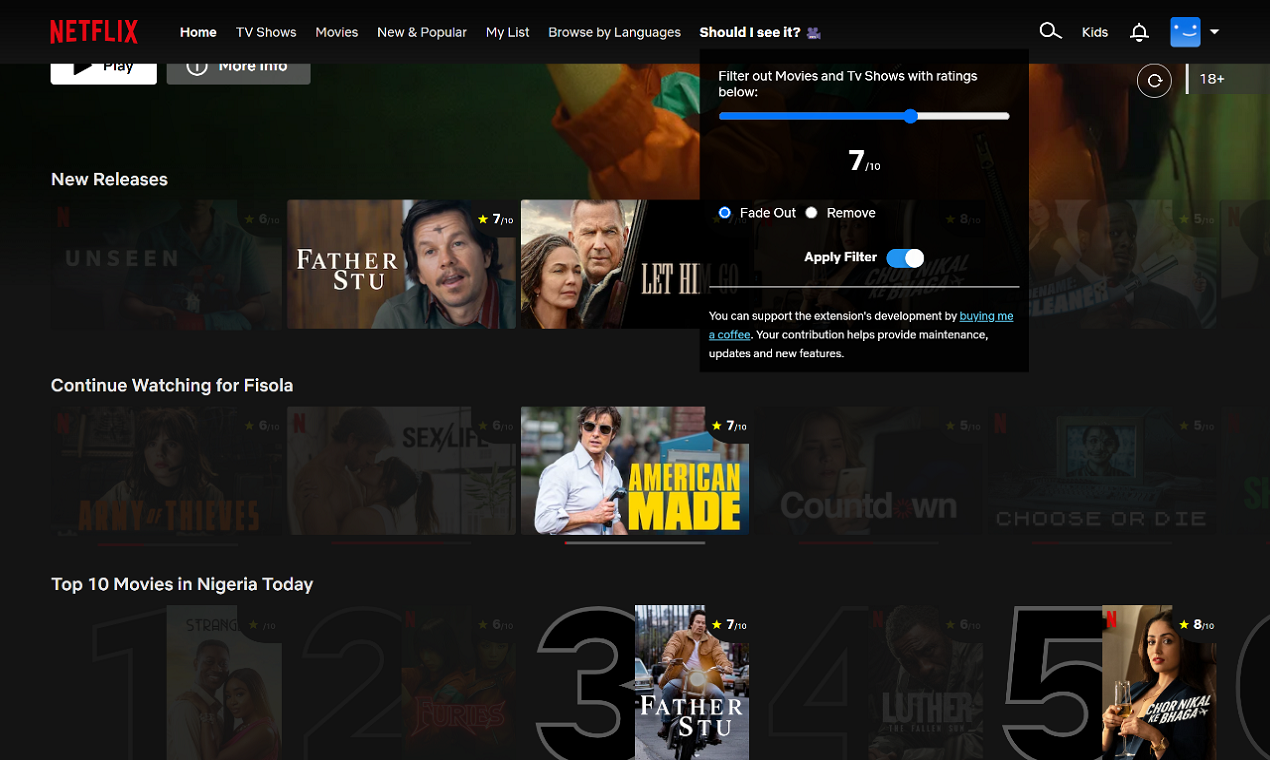Click Top 10 Movies in Nigeria Today heading
This screenshot has width=1270, height=760.
pyautogui.click(x=182, y=584)
